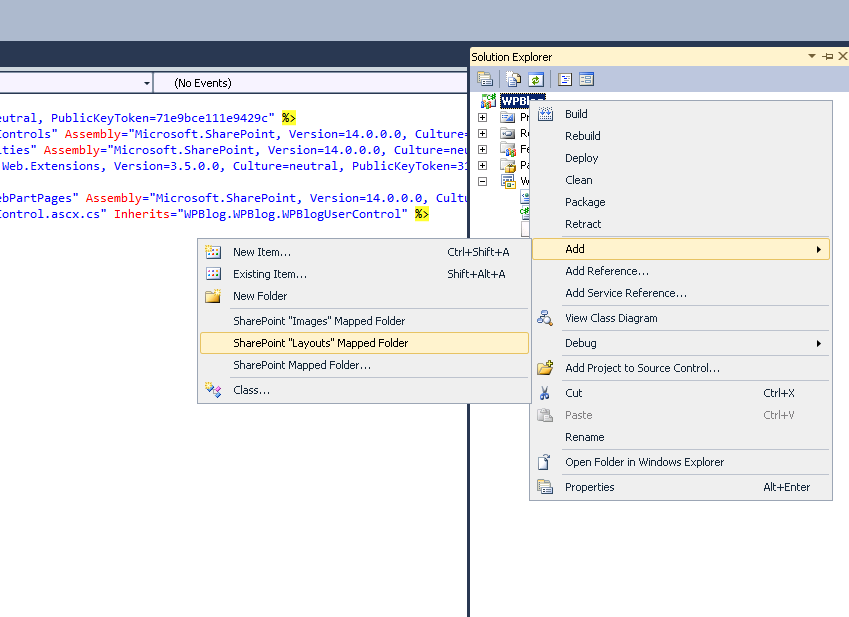Open the left object dropdown in code editor

(x=147, y=83)
